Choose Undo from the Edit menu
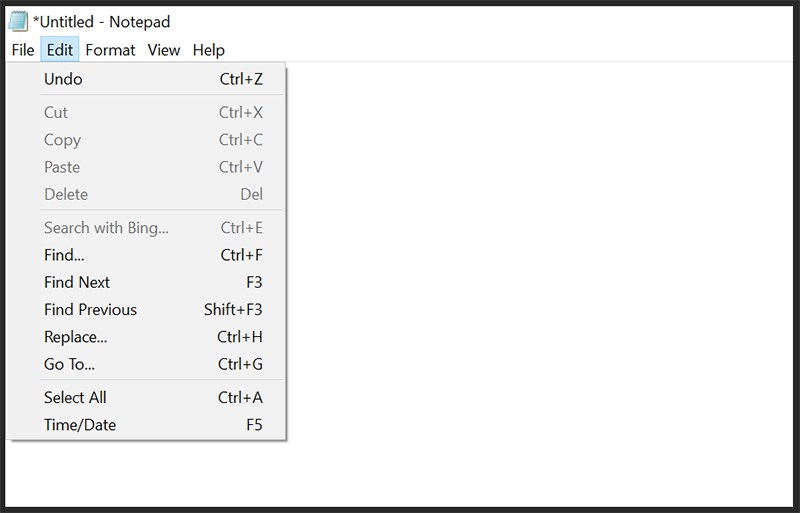 [x=63, y=79]
